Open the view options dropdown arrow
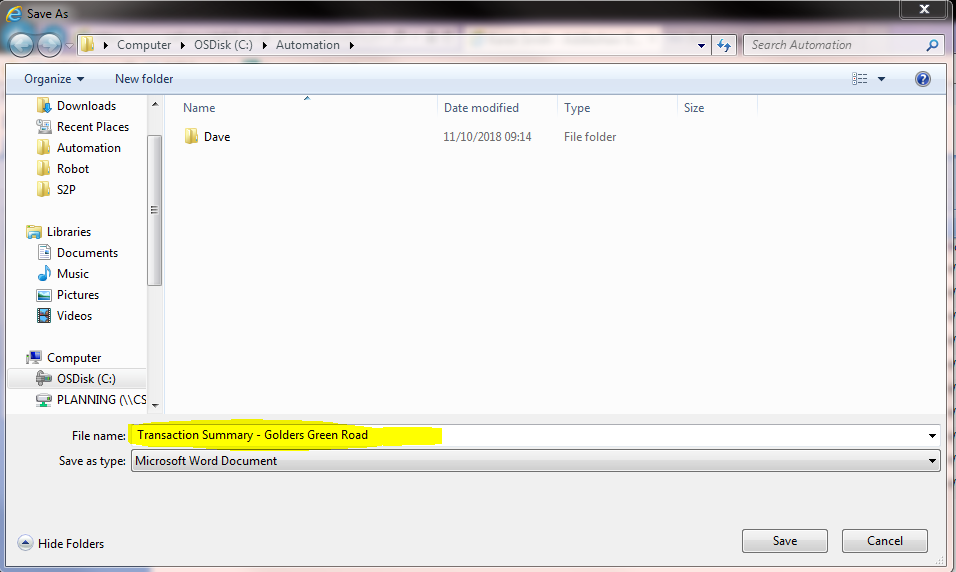 coord(881,79)
